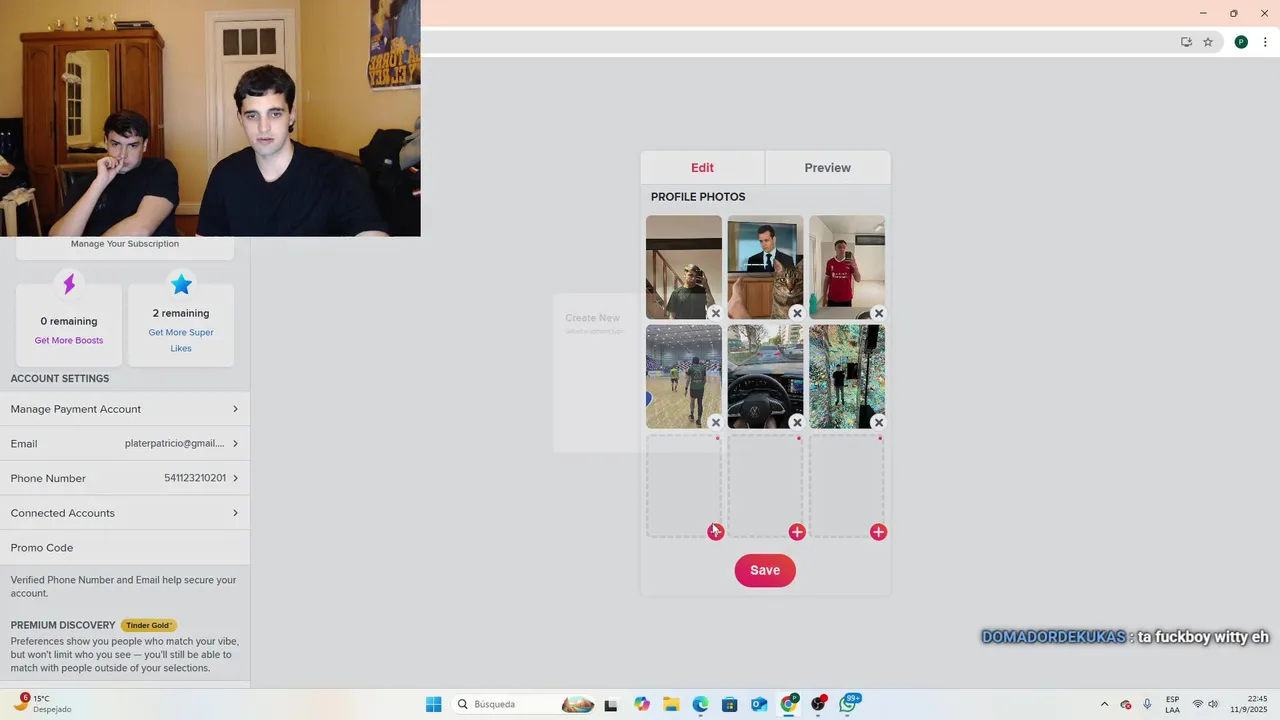The height and width of the screenshot is (720, 1280).
Task: Open WhatsApp from taskbar
Action: tap(849, 704)
